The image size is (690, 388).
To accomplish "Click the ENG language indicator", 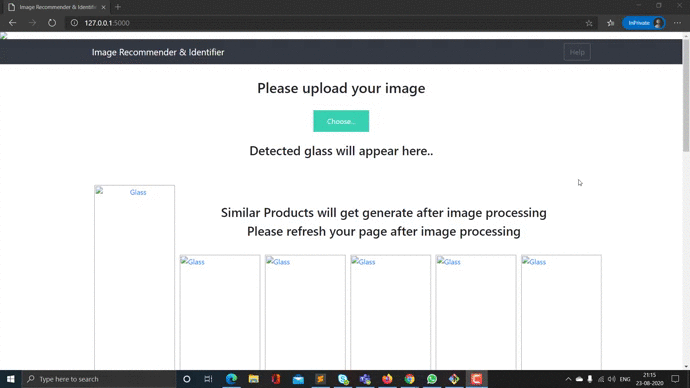I will 625,379.
